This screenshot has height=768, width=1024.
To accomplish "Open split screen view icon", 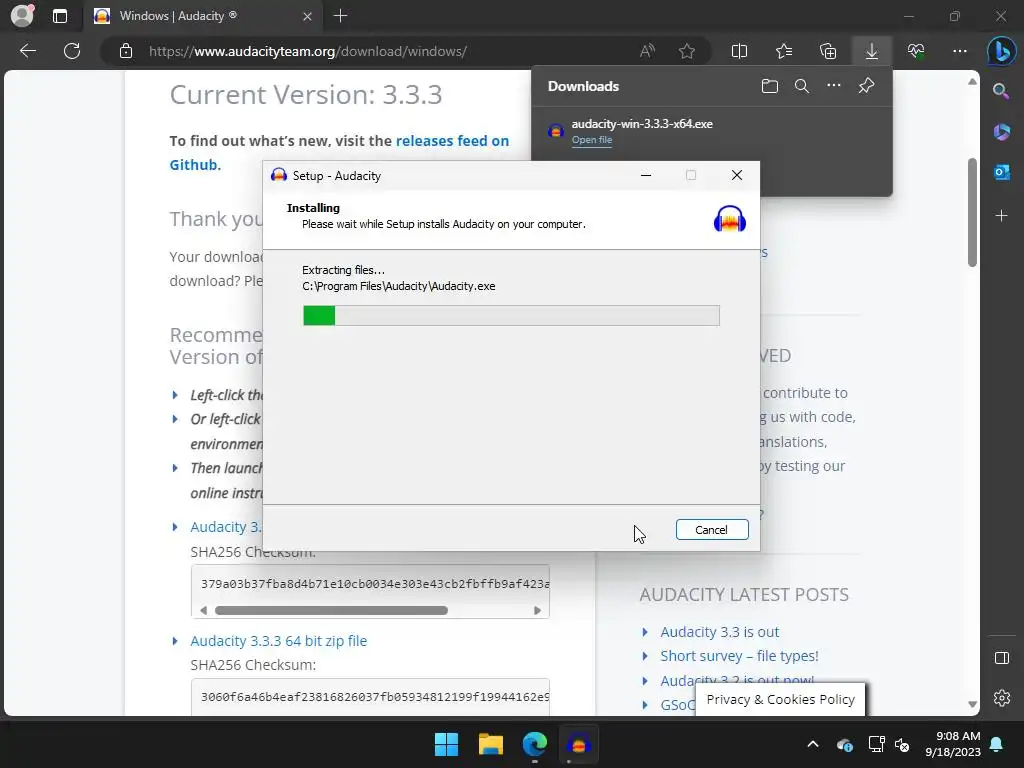I will [739, 51].
